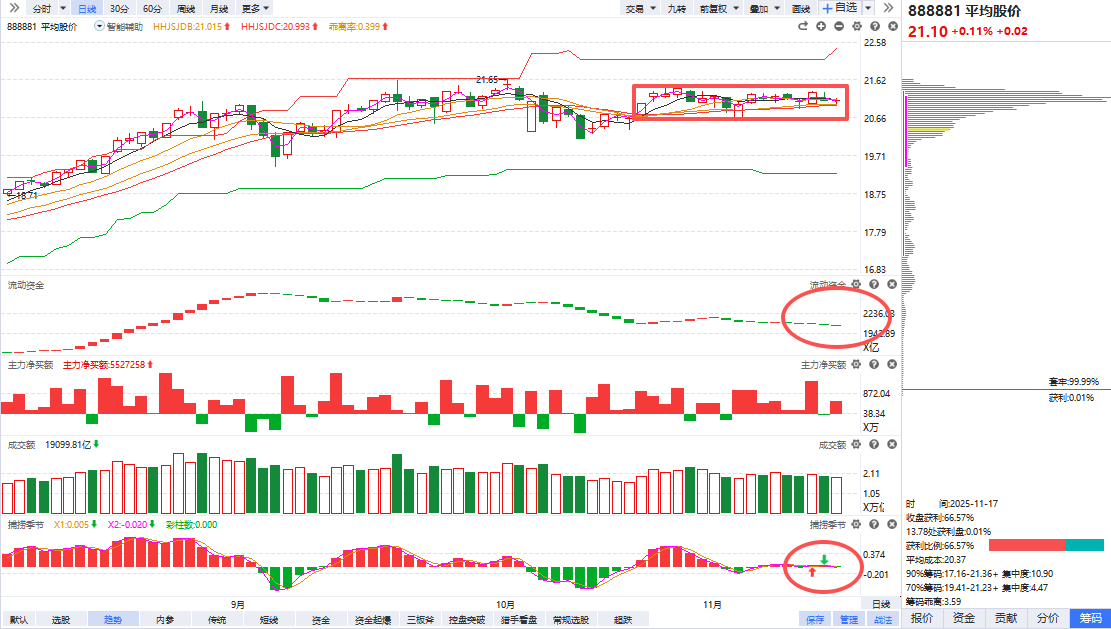Image resolution: width=1111 pixels, height=629 pixels.
Task: Switch to the 周线 weekly chart tab
Action: click(185, 8)
